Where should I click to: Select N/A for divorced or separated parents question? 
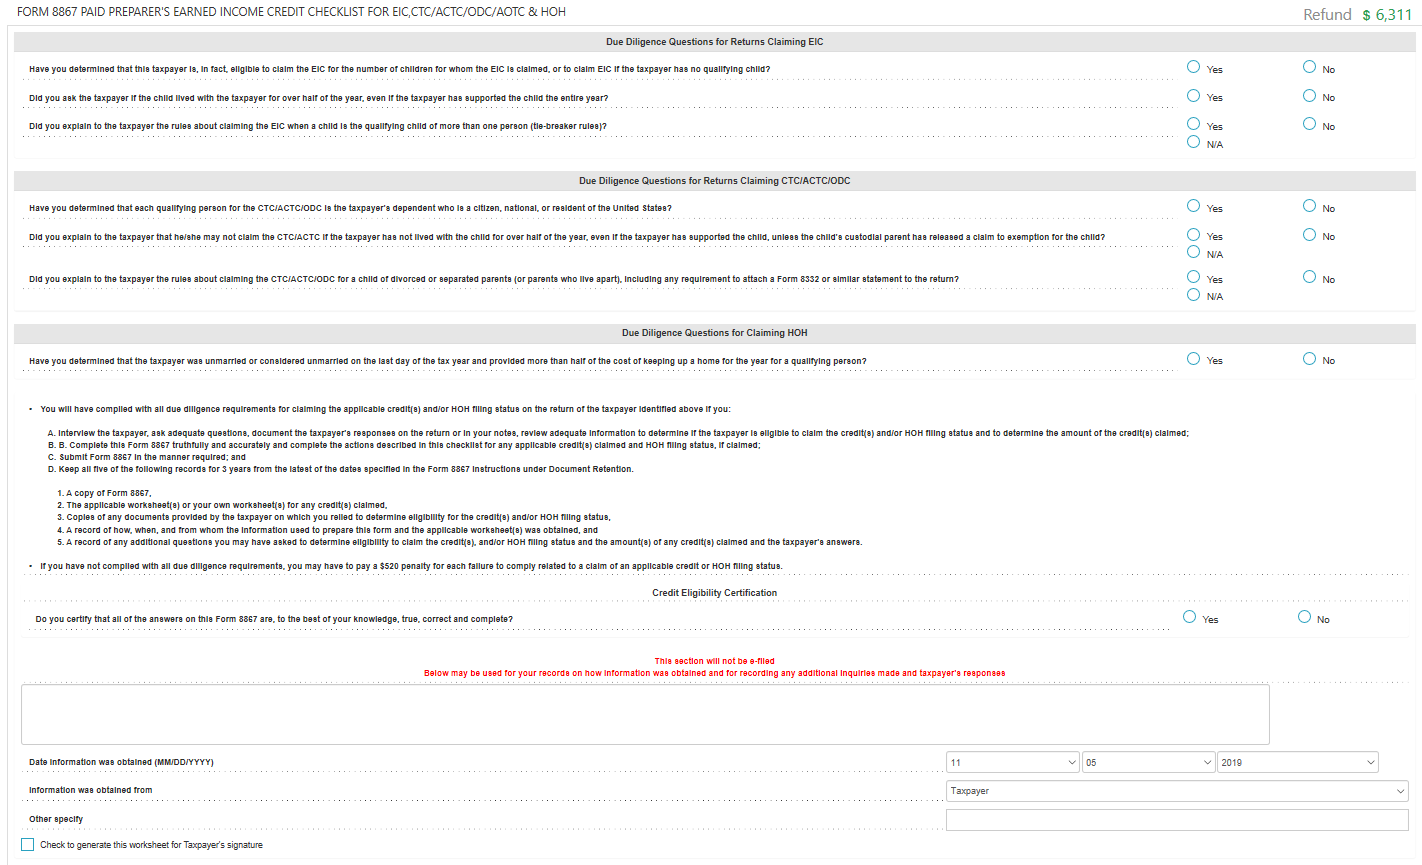point(1192,294)
